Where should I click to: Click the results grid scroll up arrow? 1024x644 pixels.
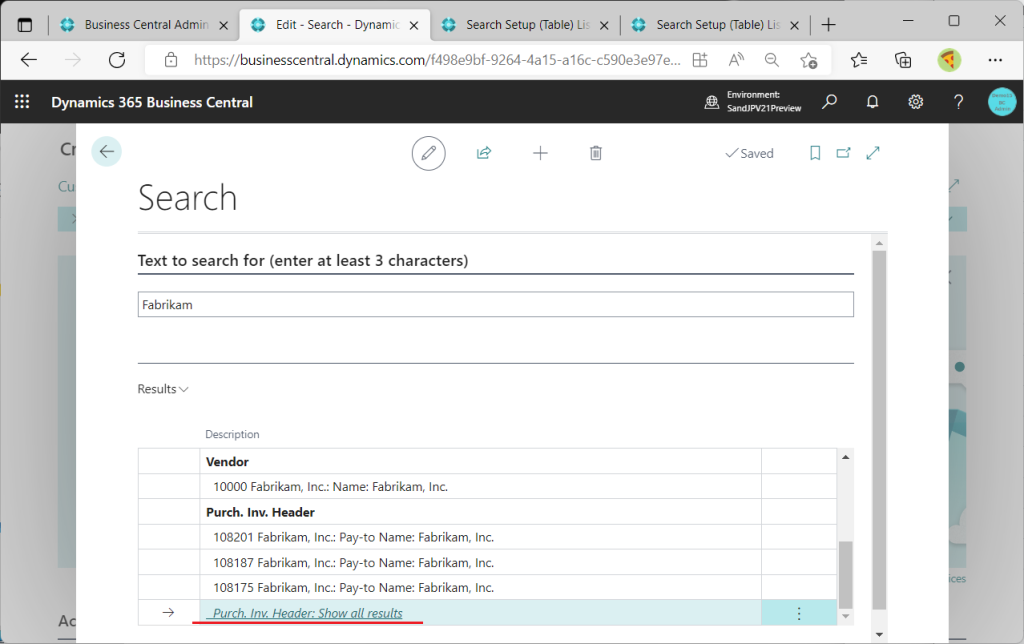click(846, 457)
